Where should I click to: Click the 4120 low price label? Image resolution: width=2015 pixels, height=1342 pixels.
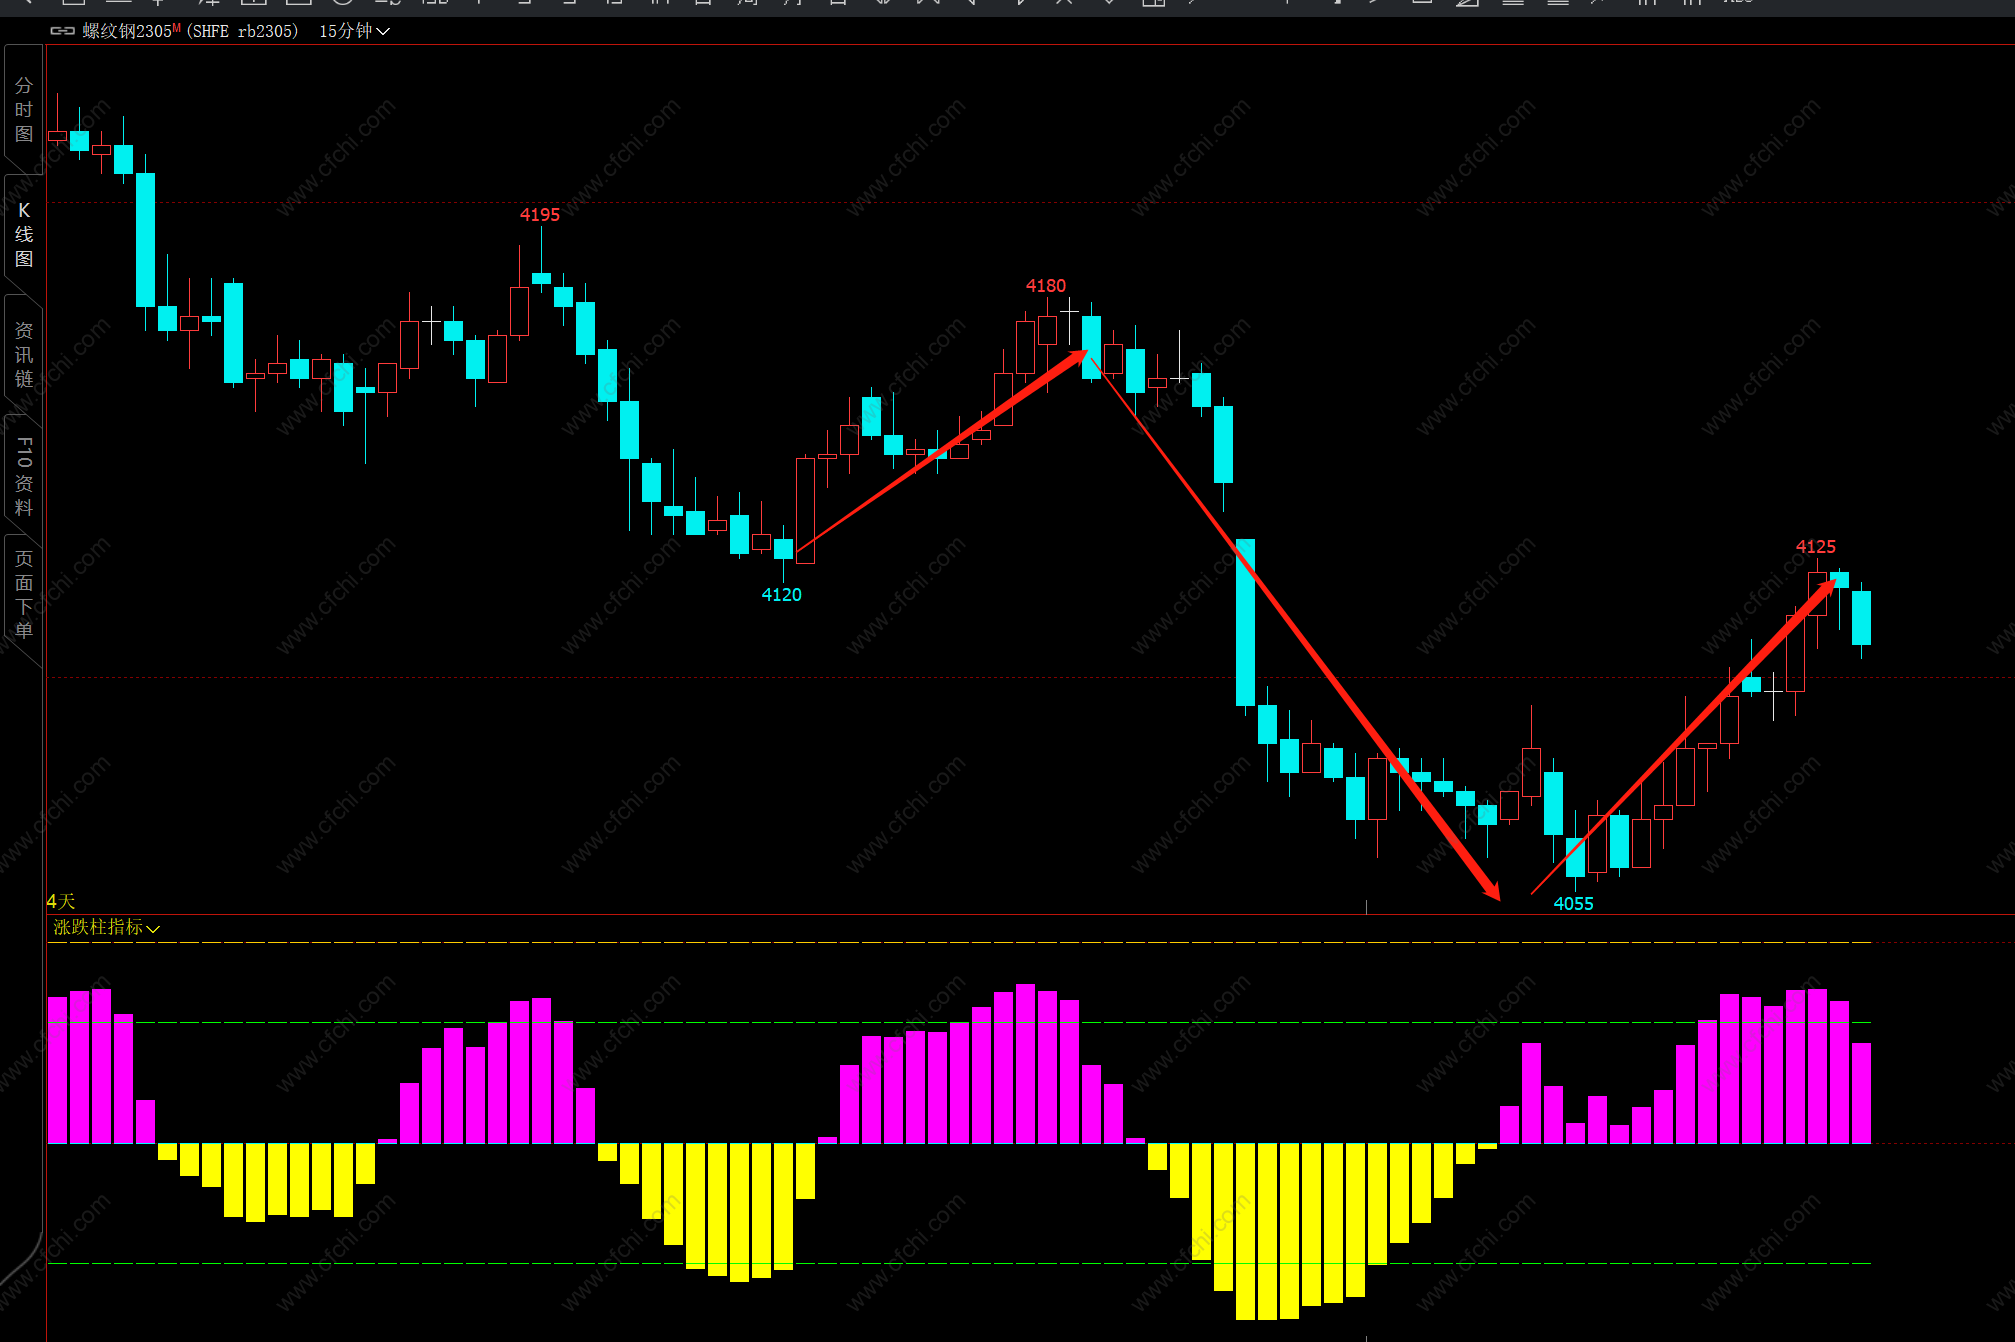(781, 594)
